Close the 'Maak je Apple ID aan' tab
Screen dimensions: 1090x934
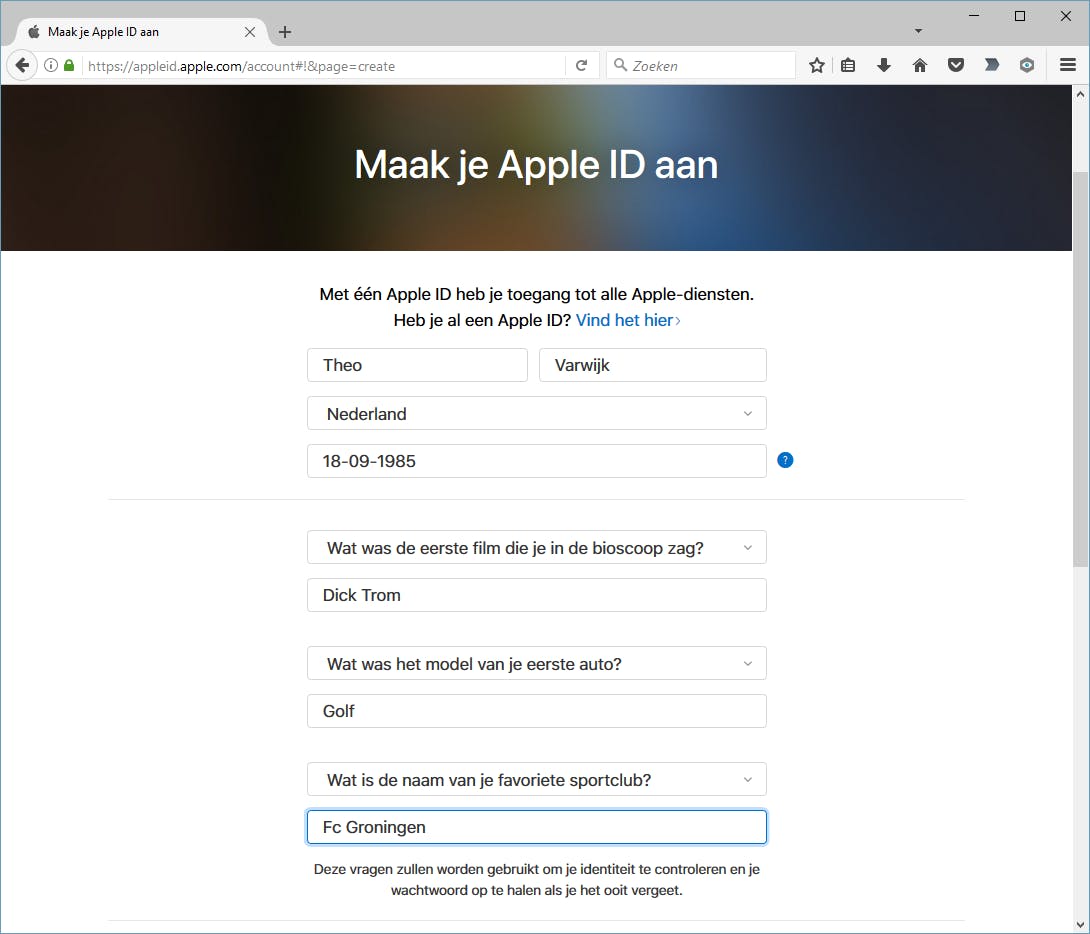pyautogui.click(x=250, y=32)
